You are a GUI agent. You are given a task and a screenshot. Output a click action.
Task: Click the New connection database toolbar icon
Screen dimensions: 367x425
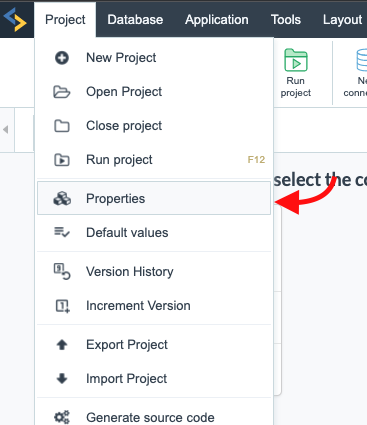click(x=361, y=60)
